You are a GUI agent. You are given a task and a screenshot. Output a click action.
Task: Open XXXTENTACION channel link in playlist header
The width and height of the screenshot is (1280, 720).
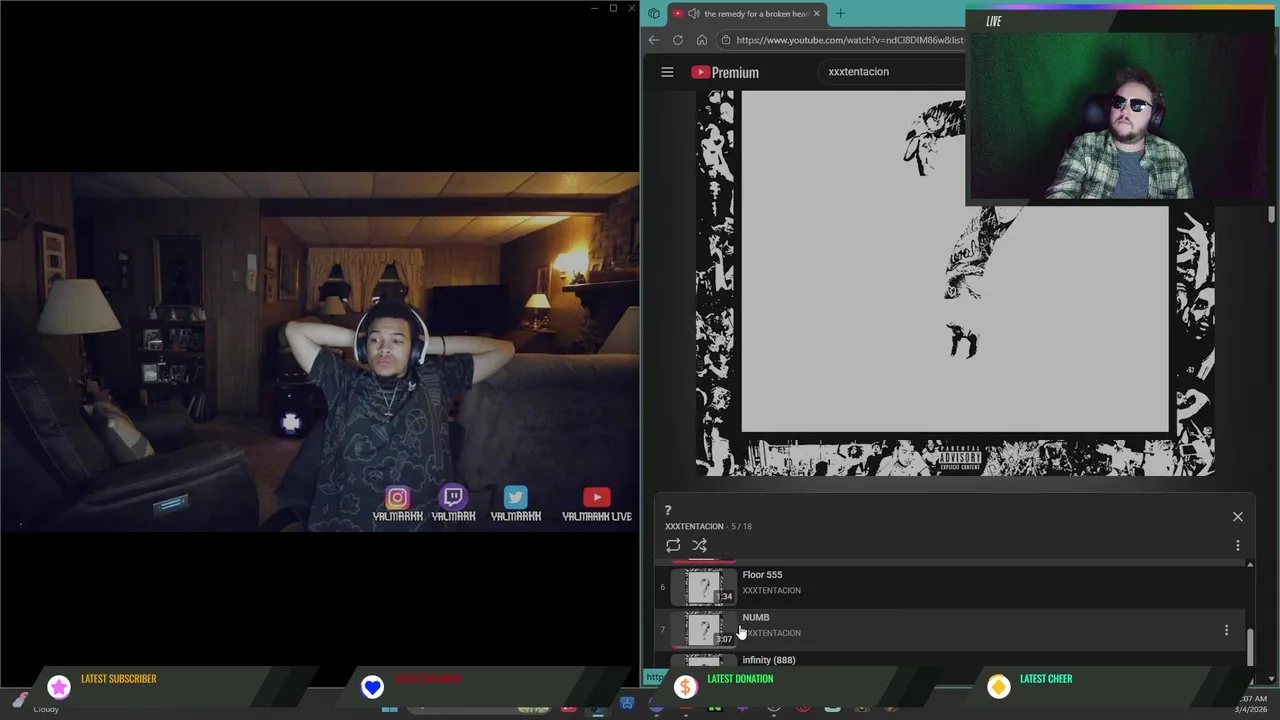[x=694, y=526]
